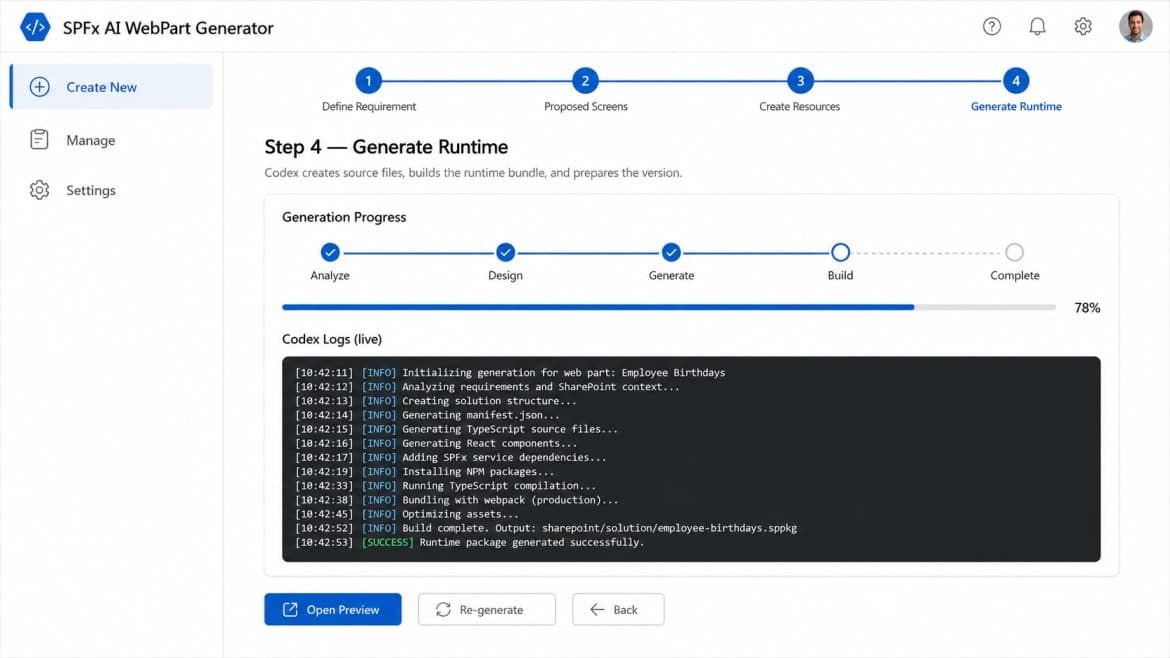Open the help question mark icon

click(x=992, y=27)
